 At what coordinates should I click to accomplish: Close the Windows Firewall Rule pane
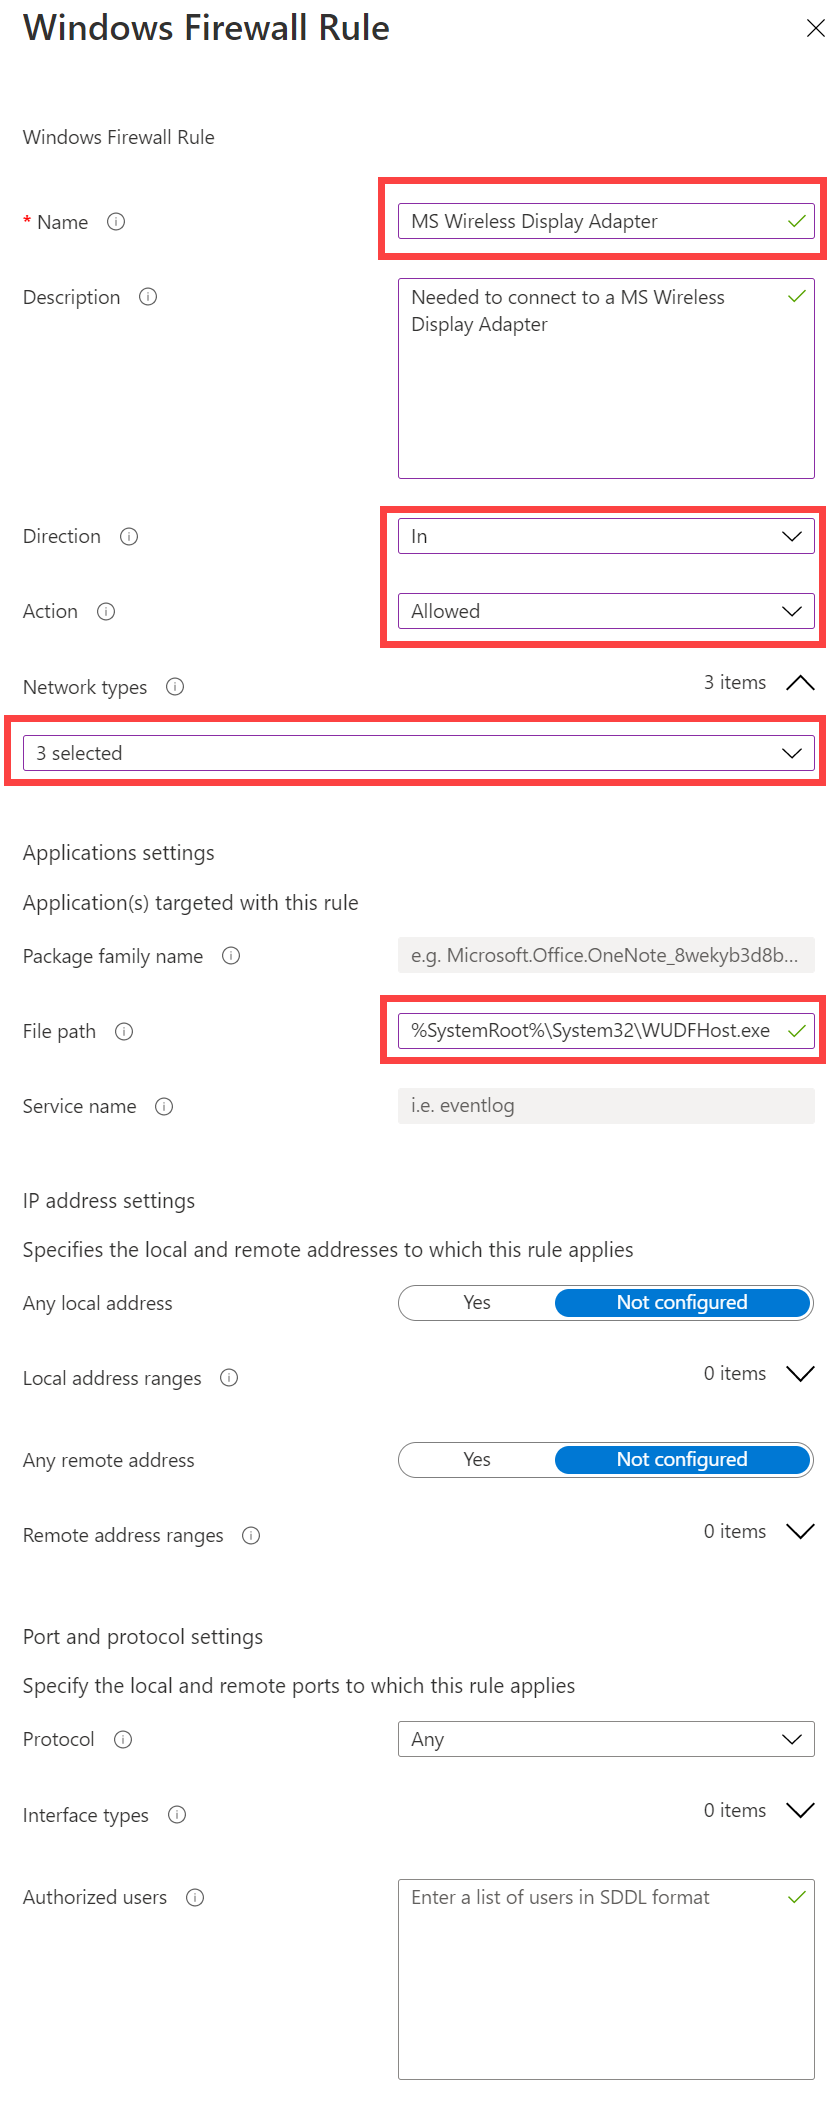(x=816, y=28)
